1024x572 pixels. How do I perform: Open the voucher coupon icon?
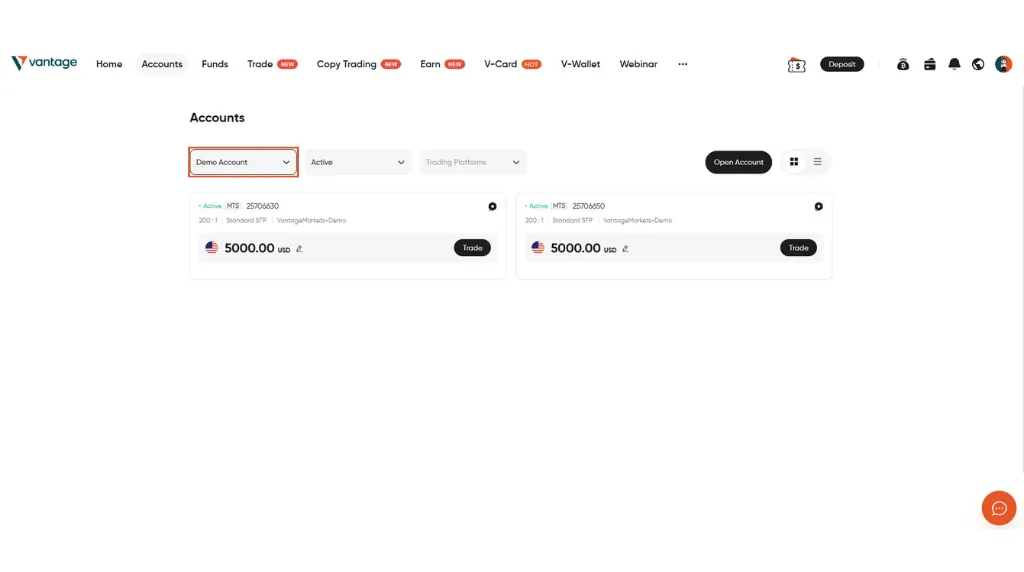click(x=796, y=65)
